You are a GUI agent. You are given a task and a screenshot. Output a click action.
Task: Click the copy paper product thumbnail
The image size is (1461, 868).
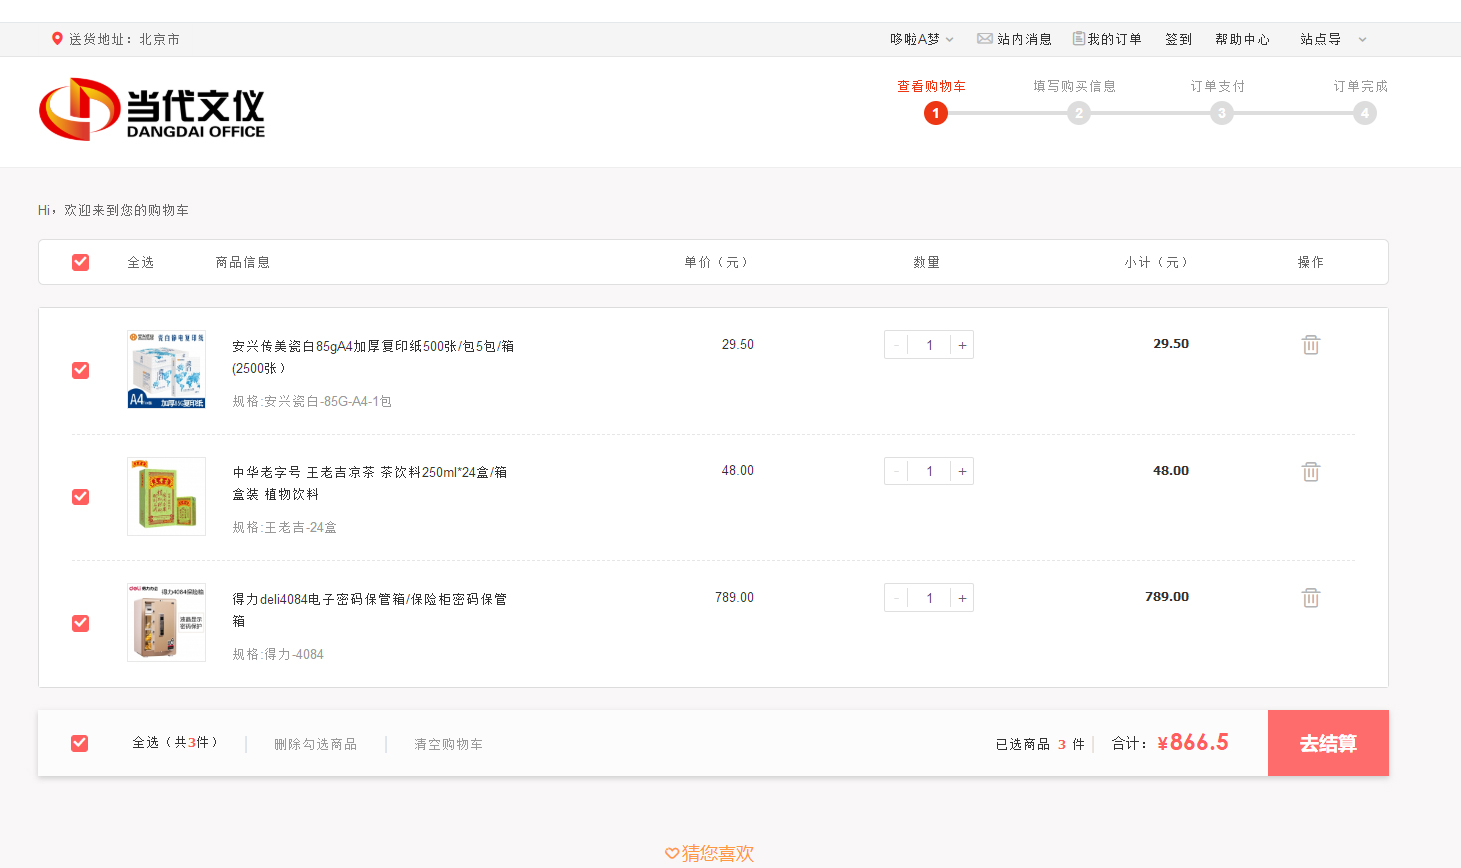click(x=166, y=370)
